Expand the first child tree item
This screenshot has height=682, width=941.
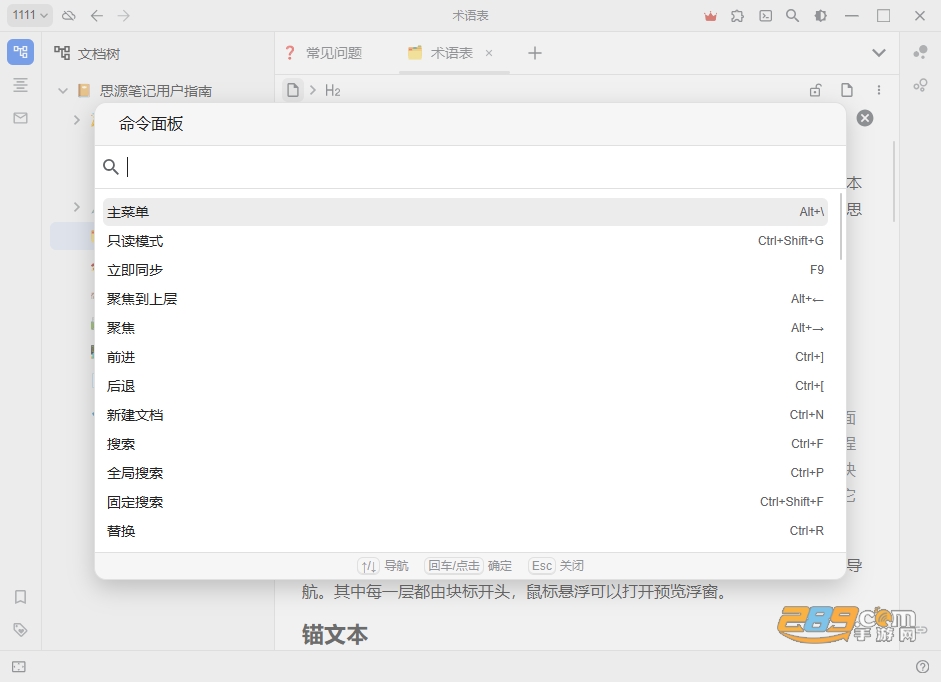coord(76,119)
